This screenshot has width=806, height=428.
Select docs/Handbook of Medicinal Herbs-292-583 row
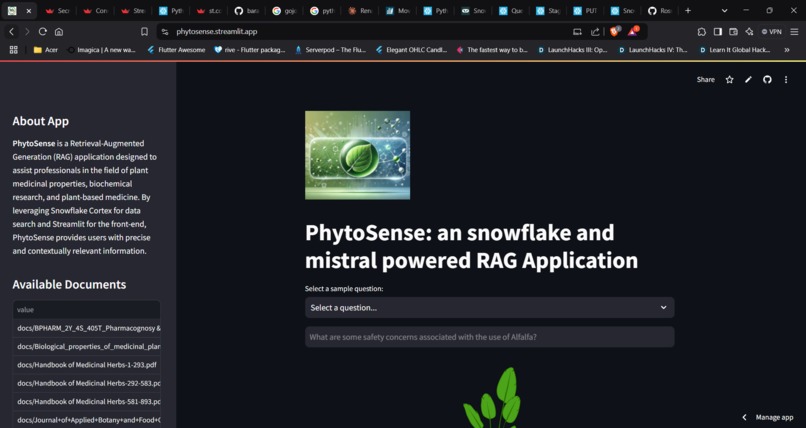[x=86, y=383]
